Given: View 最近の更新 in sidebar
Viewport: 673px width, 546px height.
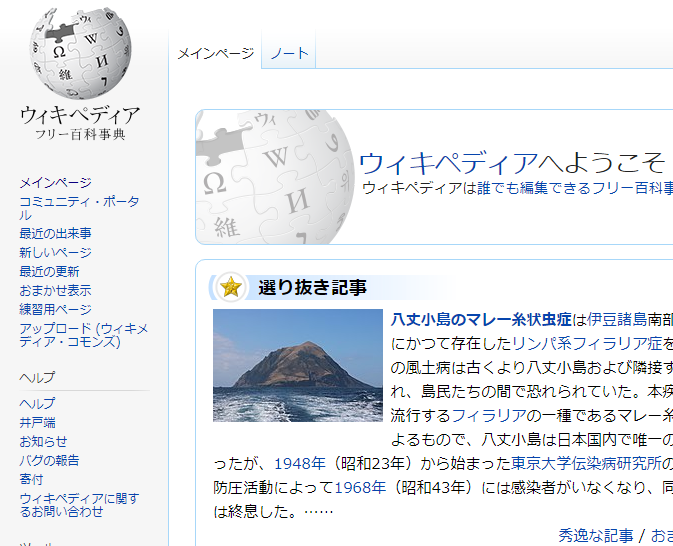Looking at the screenshot, I should [x=49, y=271].
